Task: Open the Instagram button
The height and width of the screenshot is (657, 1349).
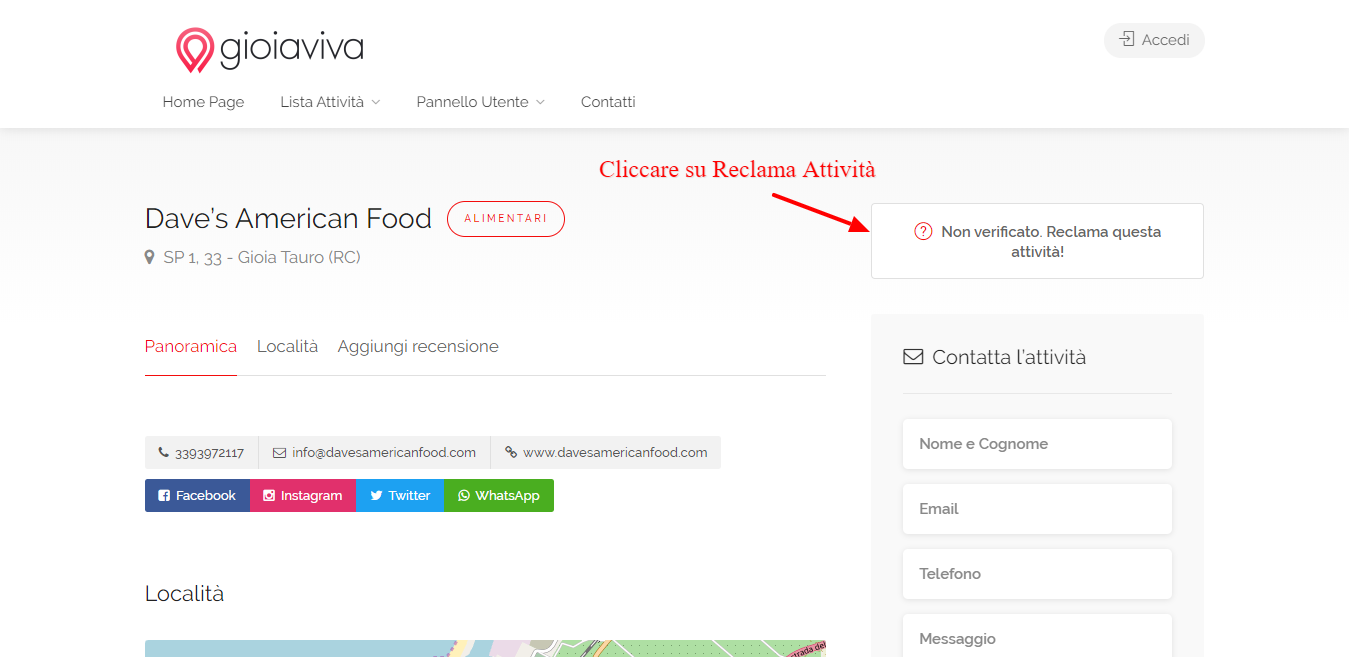Action: 303,496
